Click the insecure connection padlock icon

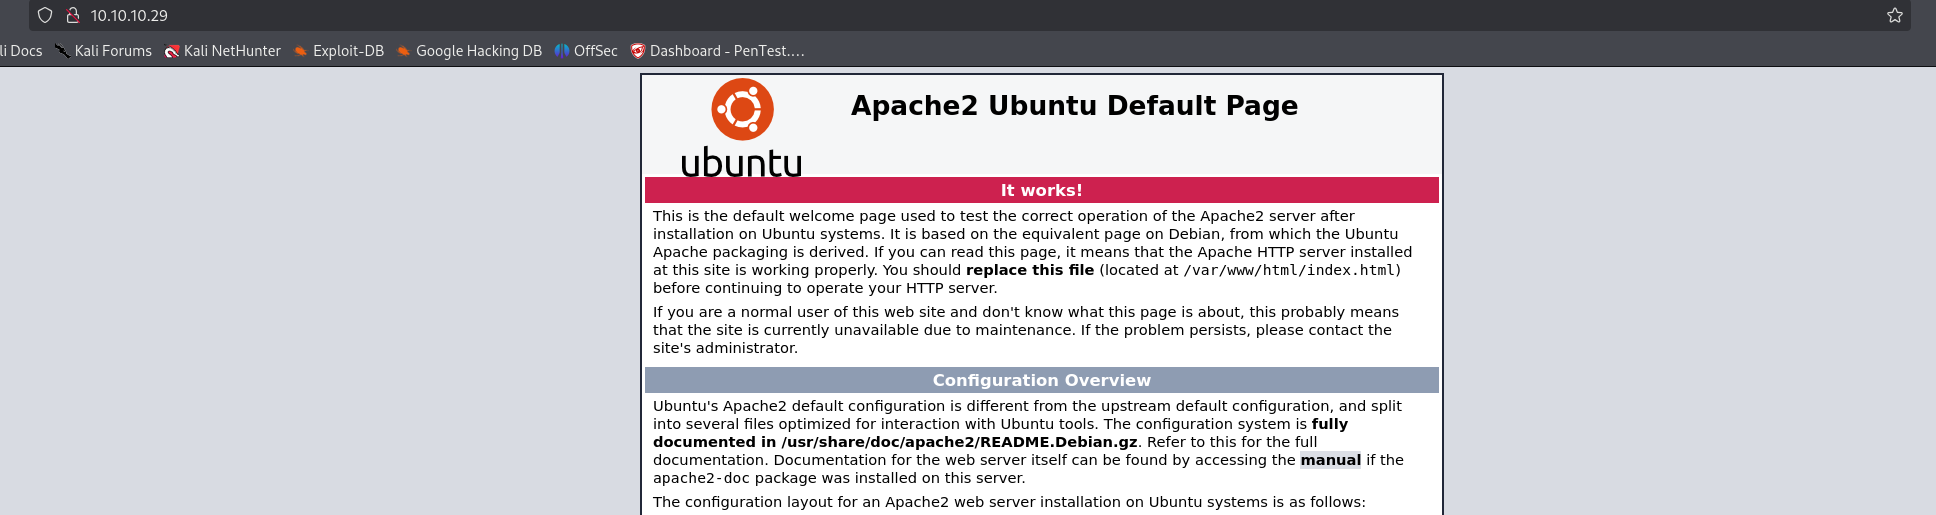pos(73,15)
